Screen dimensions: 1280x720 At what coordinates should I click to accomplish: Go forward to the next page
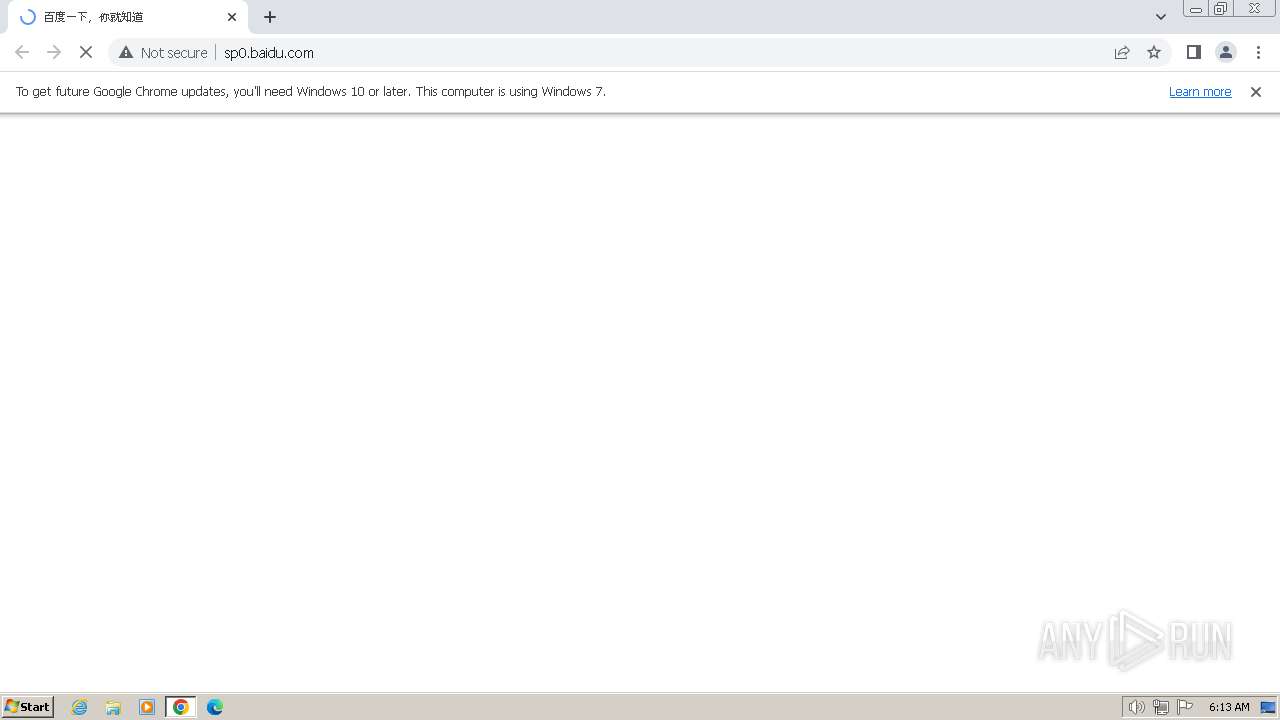click(54, 52)
